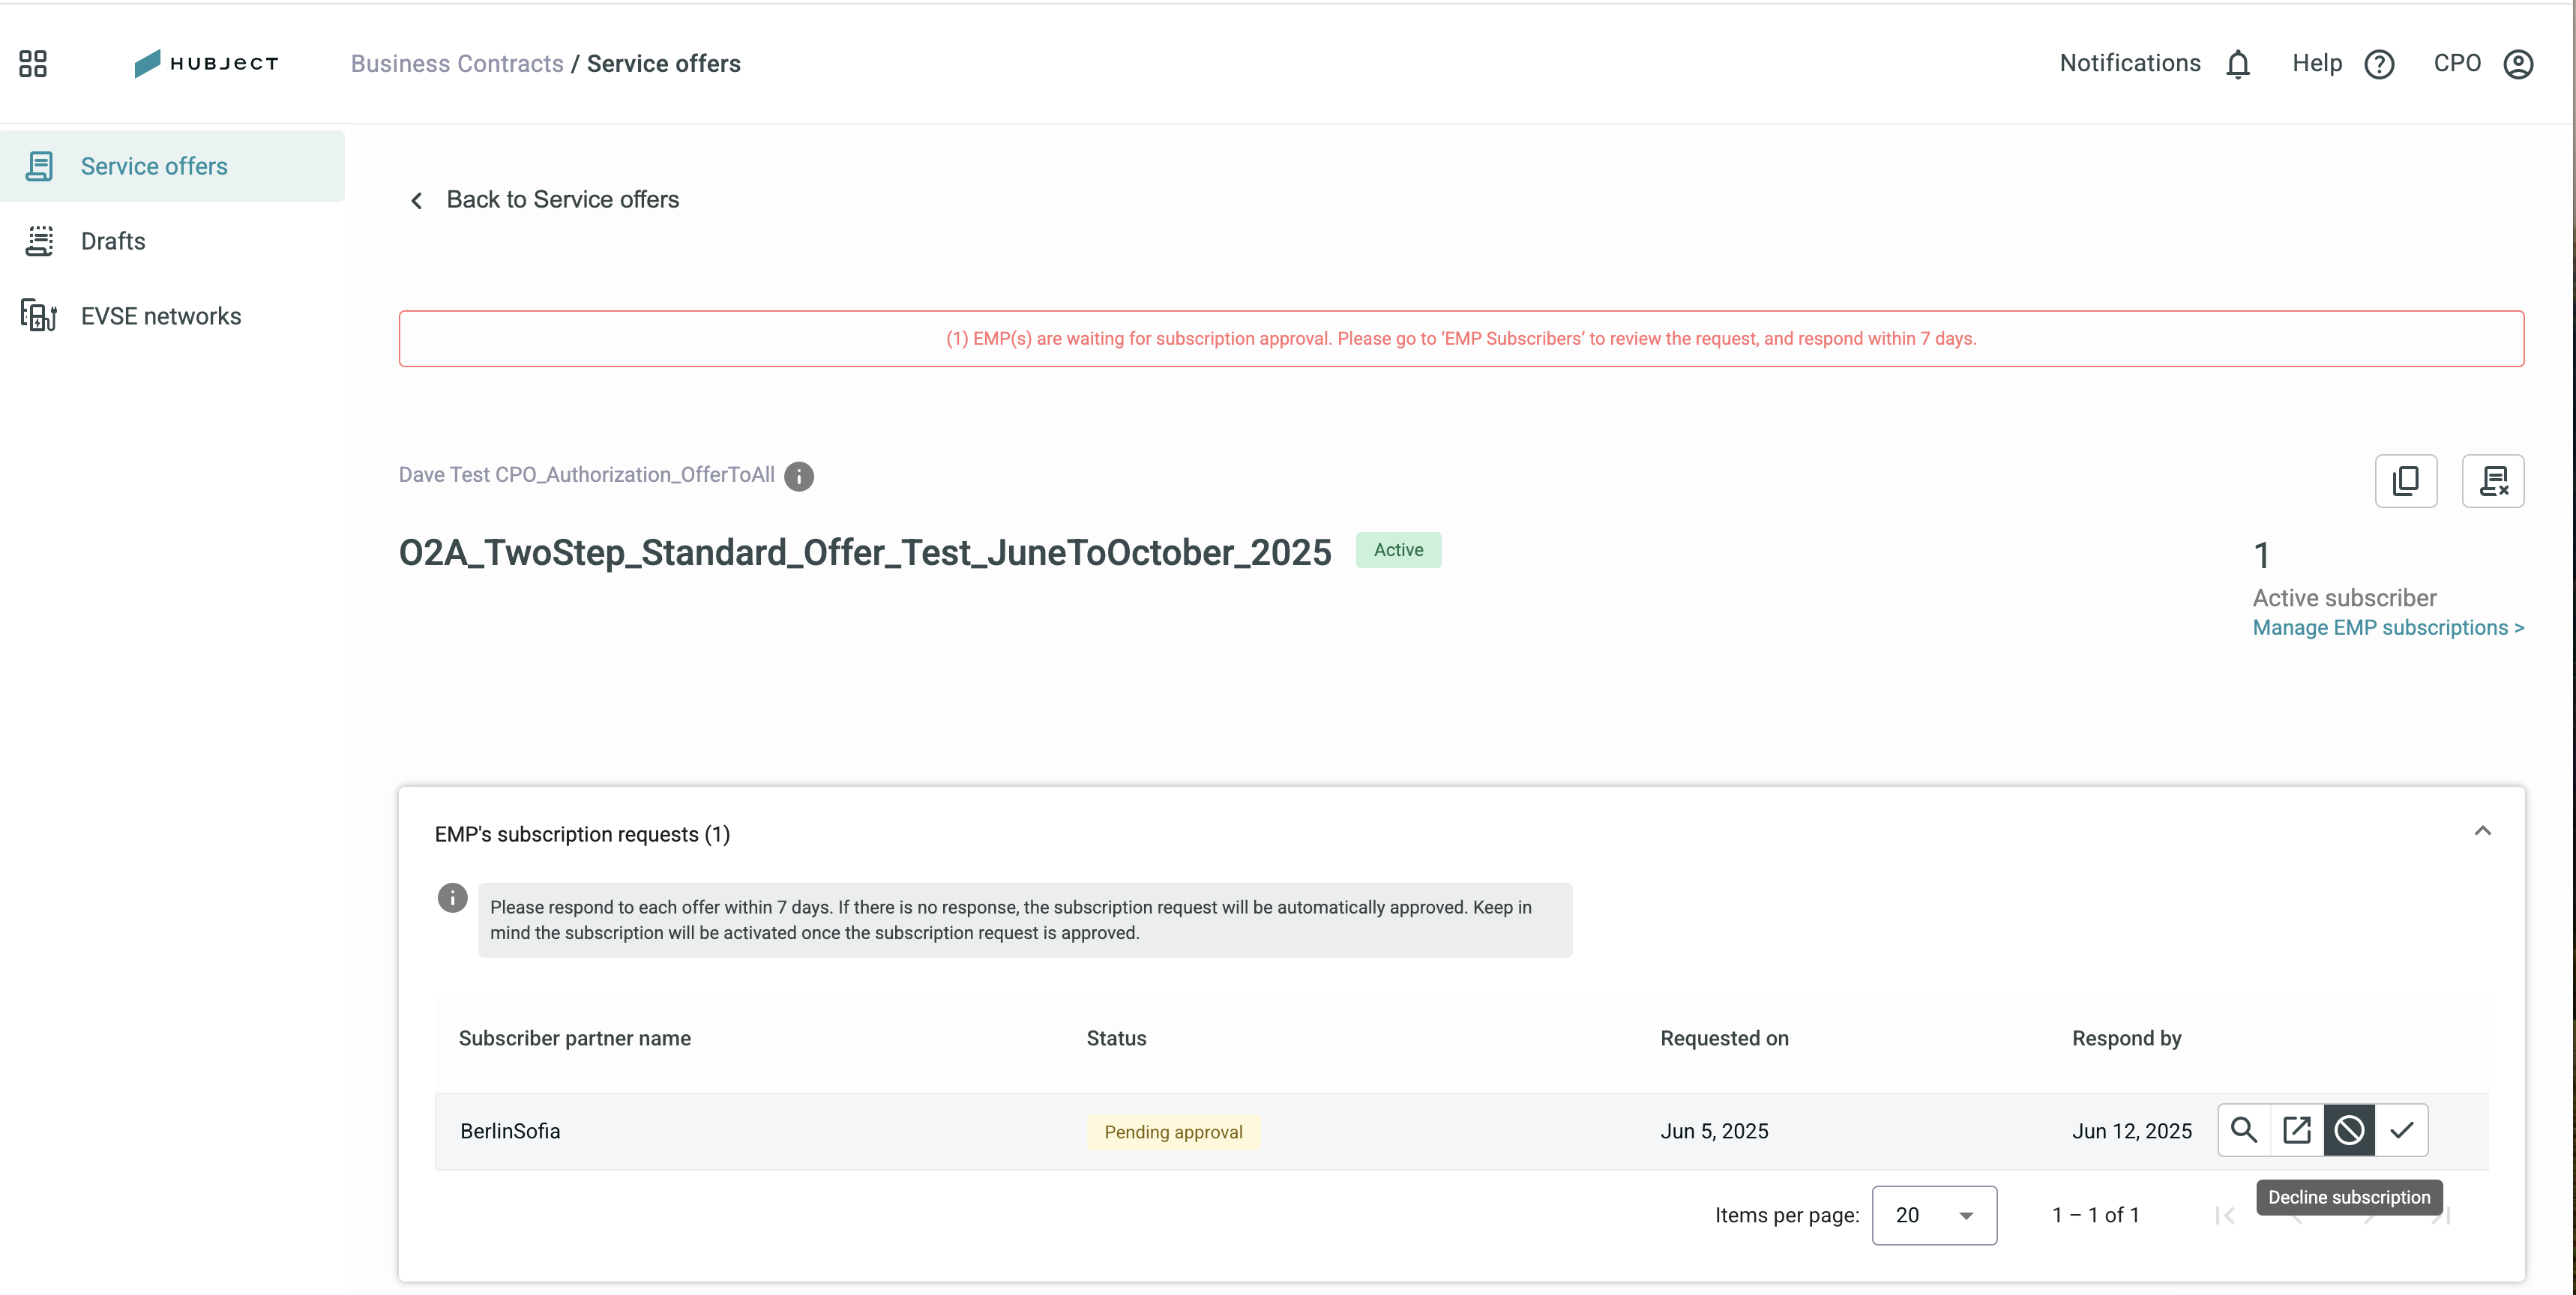Click the duplicate offer copy icon button

[x=2406, y=481]
